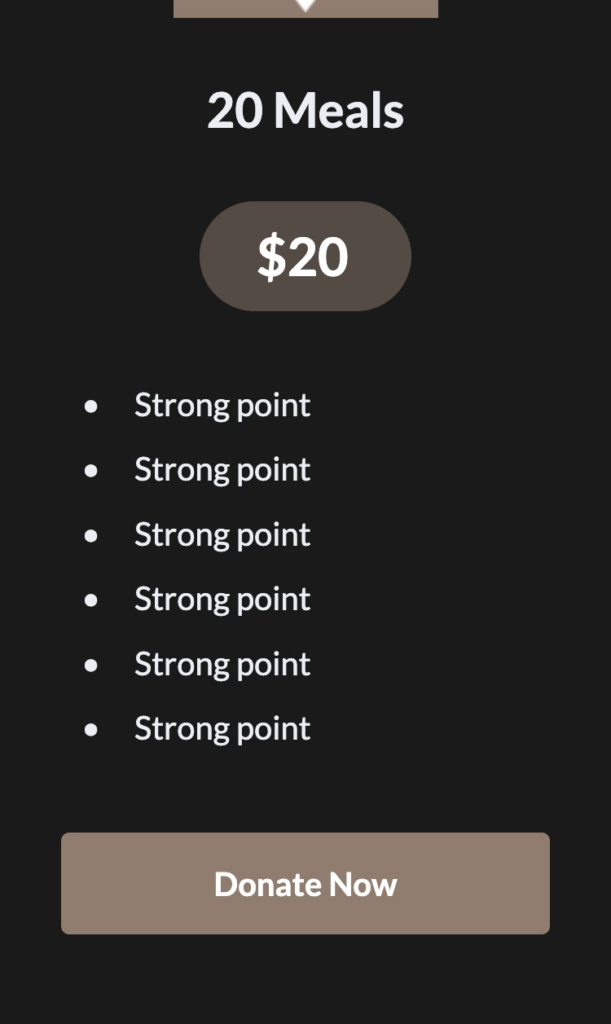Click the word Donate on the button

268,884
